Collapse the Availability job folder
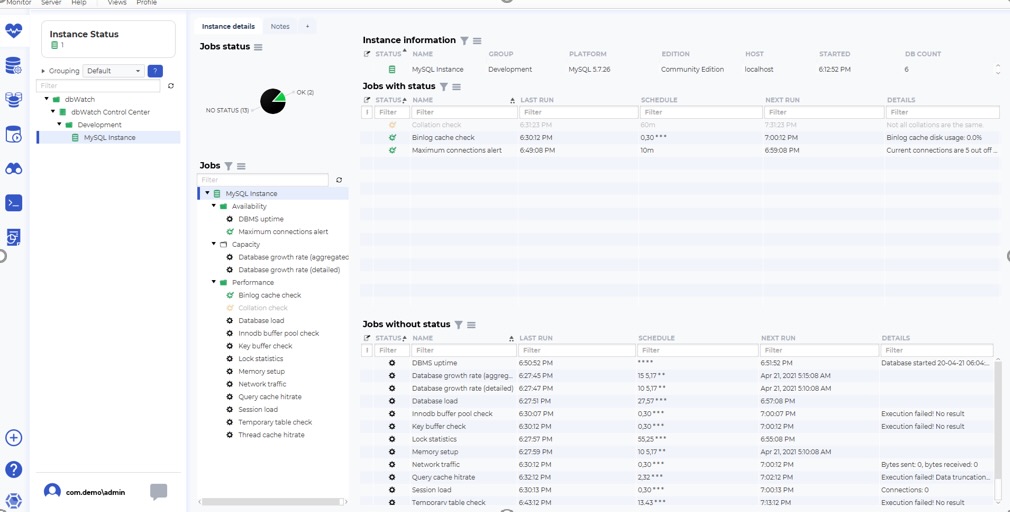The image size is (1010, 512). [214, 206]
